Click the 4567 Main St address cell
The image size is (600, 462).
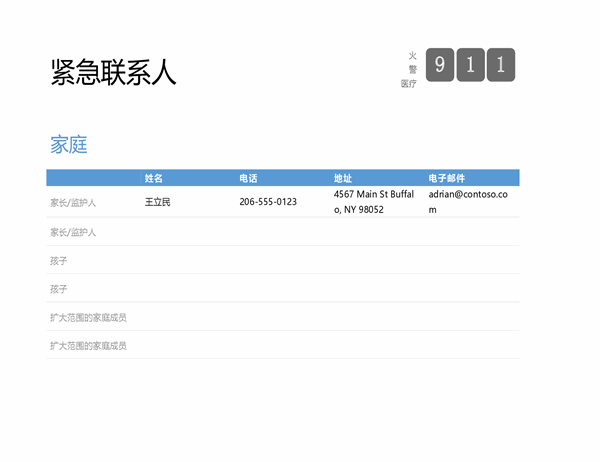click(x=373, y=202)
